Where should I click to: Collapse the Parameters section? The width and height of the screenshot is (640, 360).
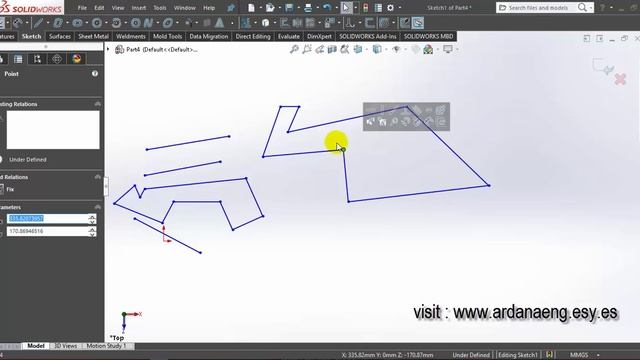coord(97,207)
